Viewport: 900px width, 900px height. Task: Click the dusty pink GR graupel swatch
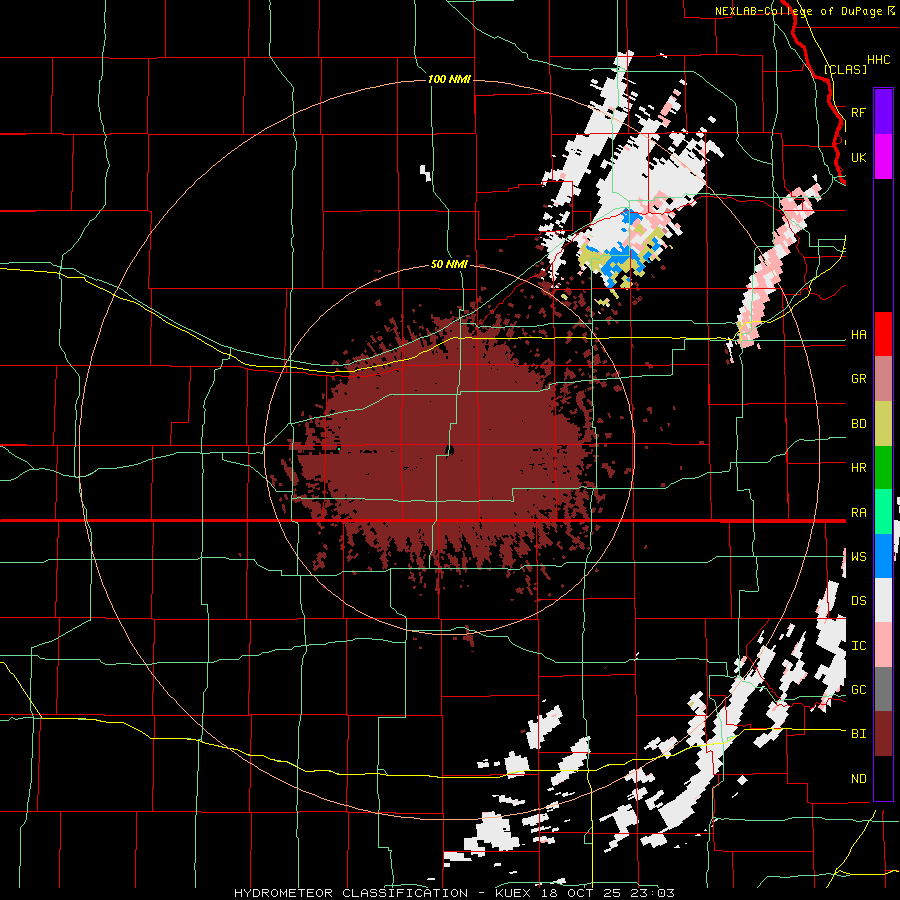click(x=883, y=379)
